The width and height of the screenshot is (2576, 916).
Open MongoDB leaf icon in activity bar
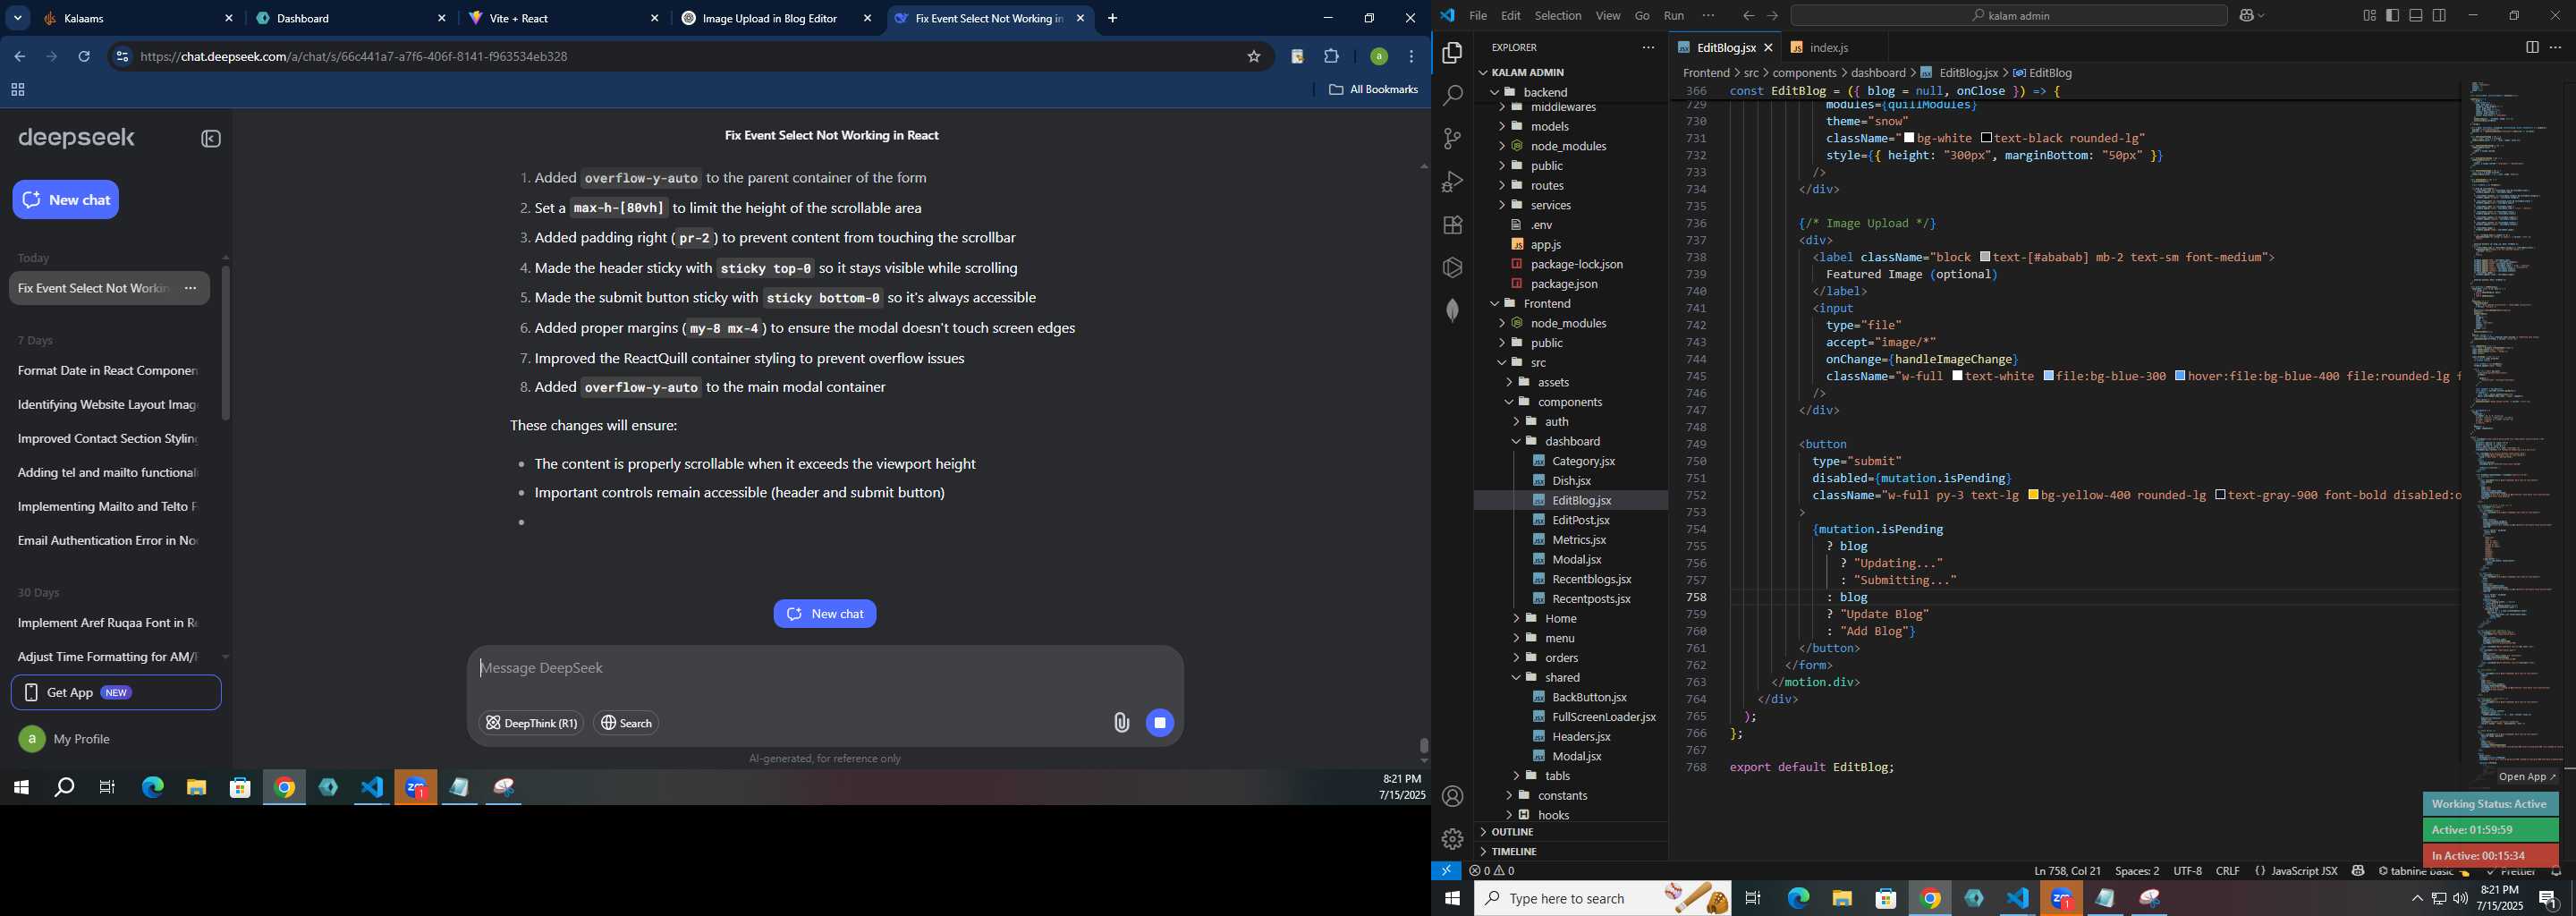(x=1453, y=311)
